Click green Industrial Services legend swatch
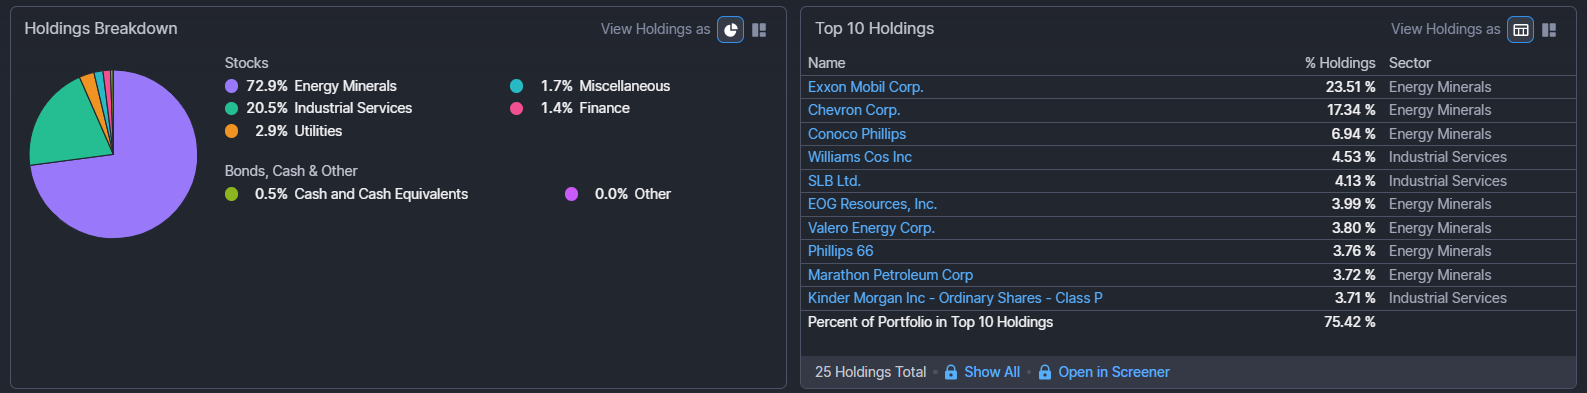Screen dimensions: 1587x393 [x=232, y=108]
